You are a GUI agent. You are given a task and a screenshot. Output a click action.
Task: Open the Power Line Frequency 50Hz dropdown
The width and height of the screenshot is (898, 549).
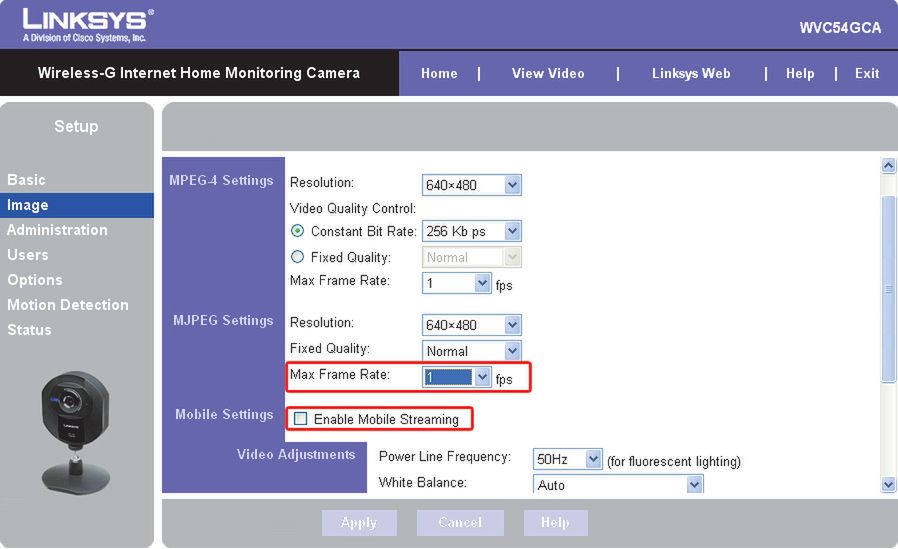(568, 459)
